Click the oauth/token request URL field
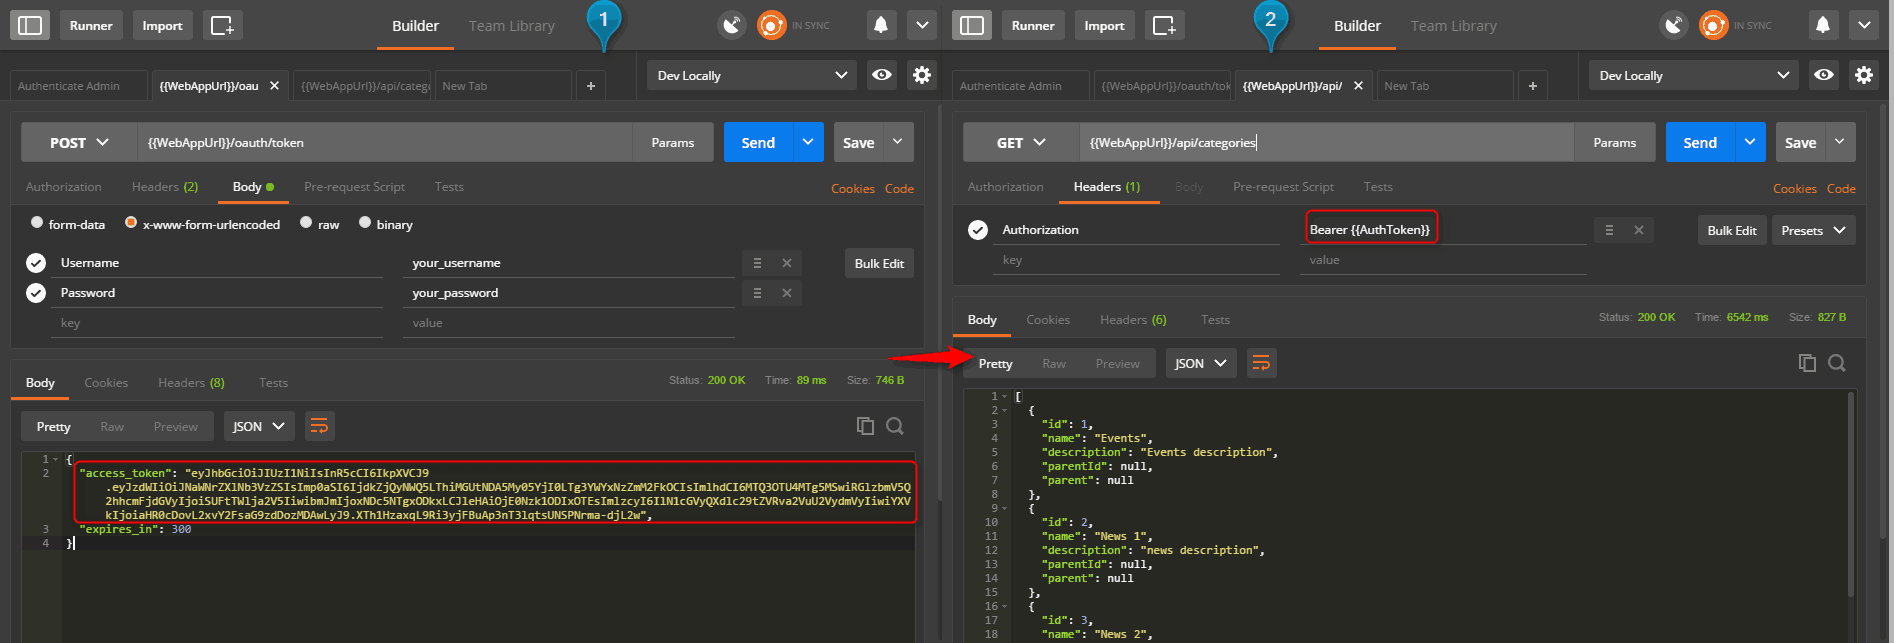1894x643 pixels. click(x=384, y=143)
